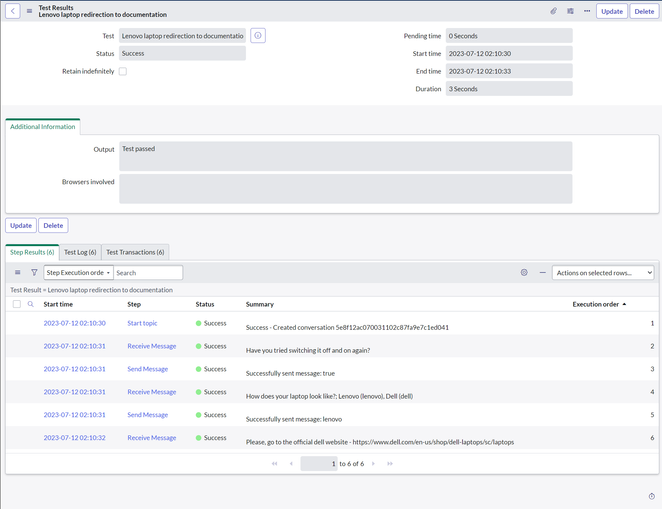
Task: Select all rows checkbox in list header
Action: pyautogui.click(x=16, y=304)
